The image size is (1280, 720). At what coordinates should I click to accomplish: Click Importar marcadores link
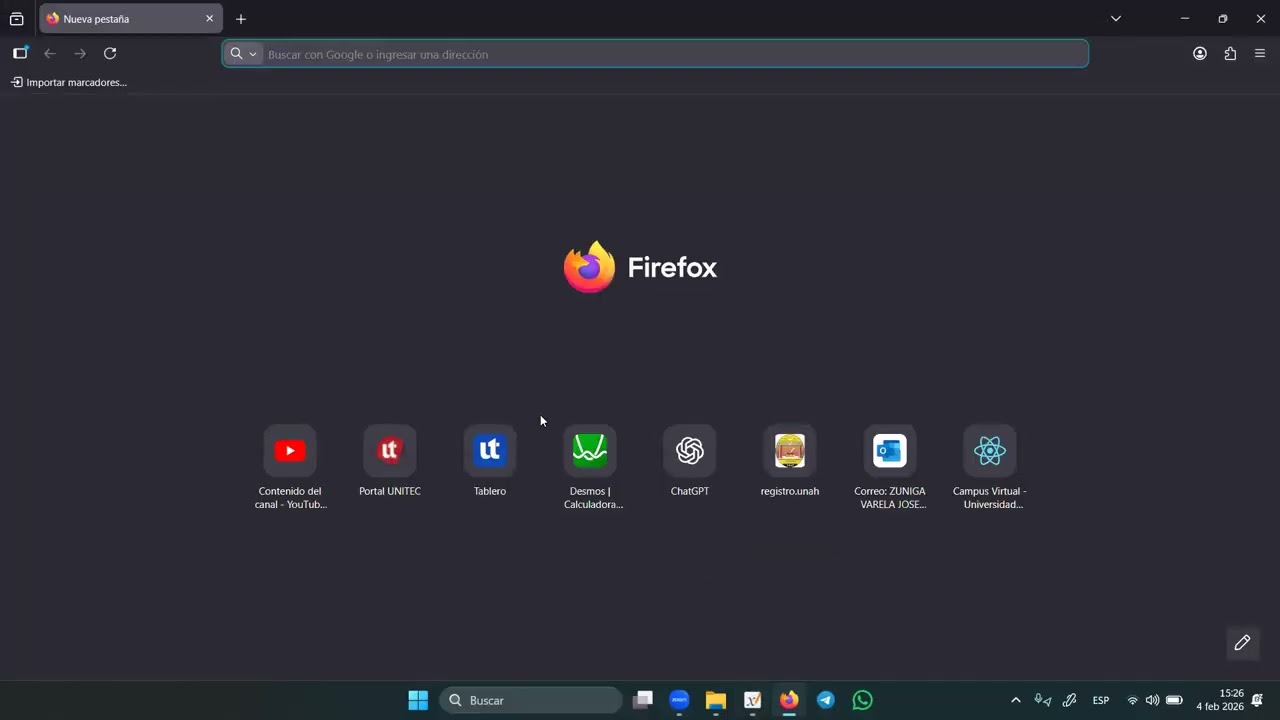(x=69, y=82)
